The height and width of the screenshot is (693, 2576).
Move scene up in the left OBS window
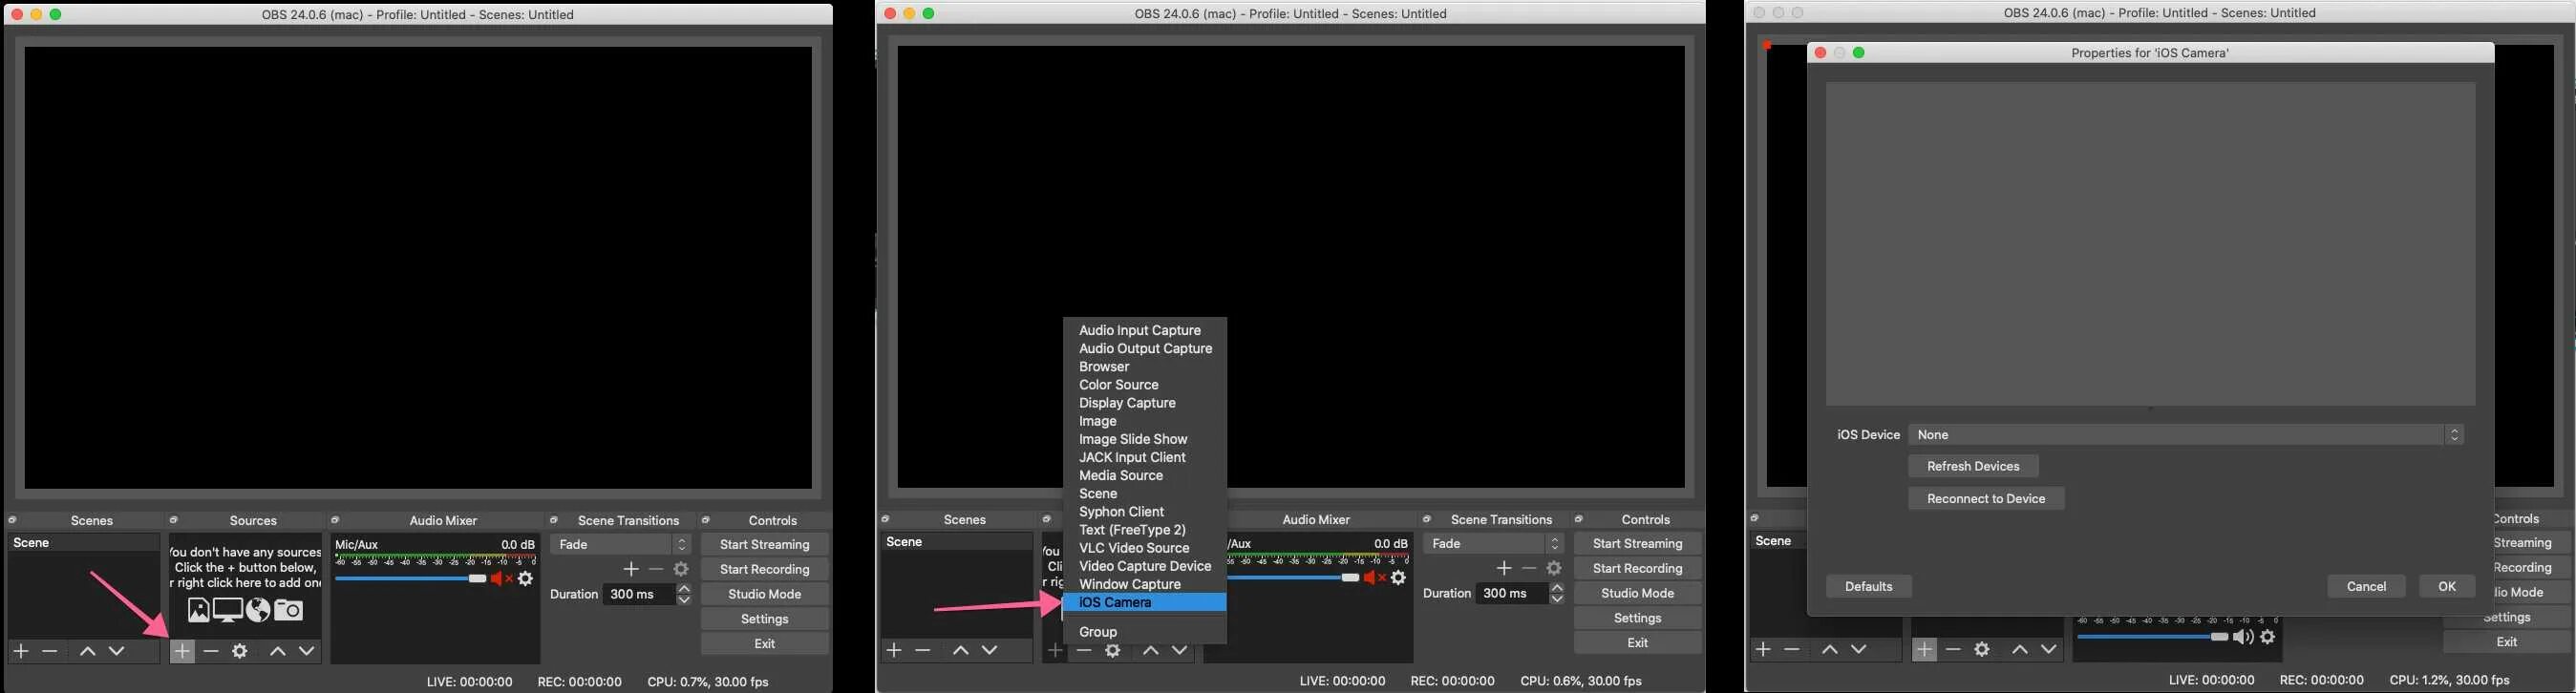pyautogui.click(x=87, y=651)
